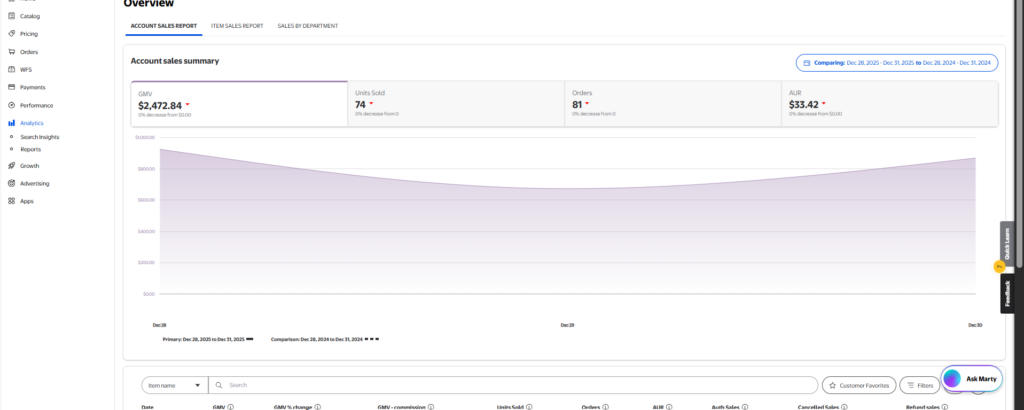Open the Feedback side tab
The height and width of the screenshot is (410, 1024).
pos(1006,293)
